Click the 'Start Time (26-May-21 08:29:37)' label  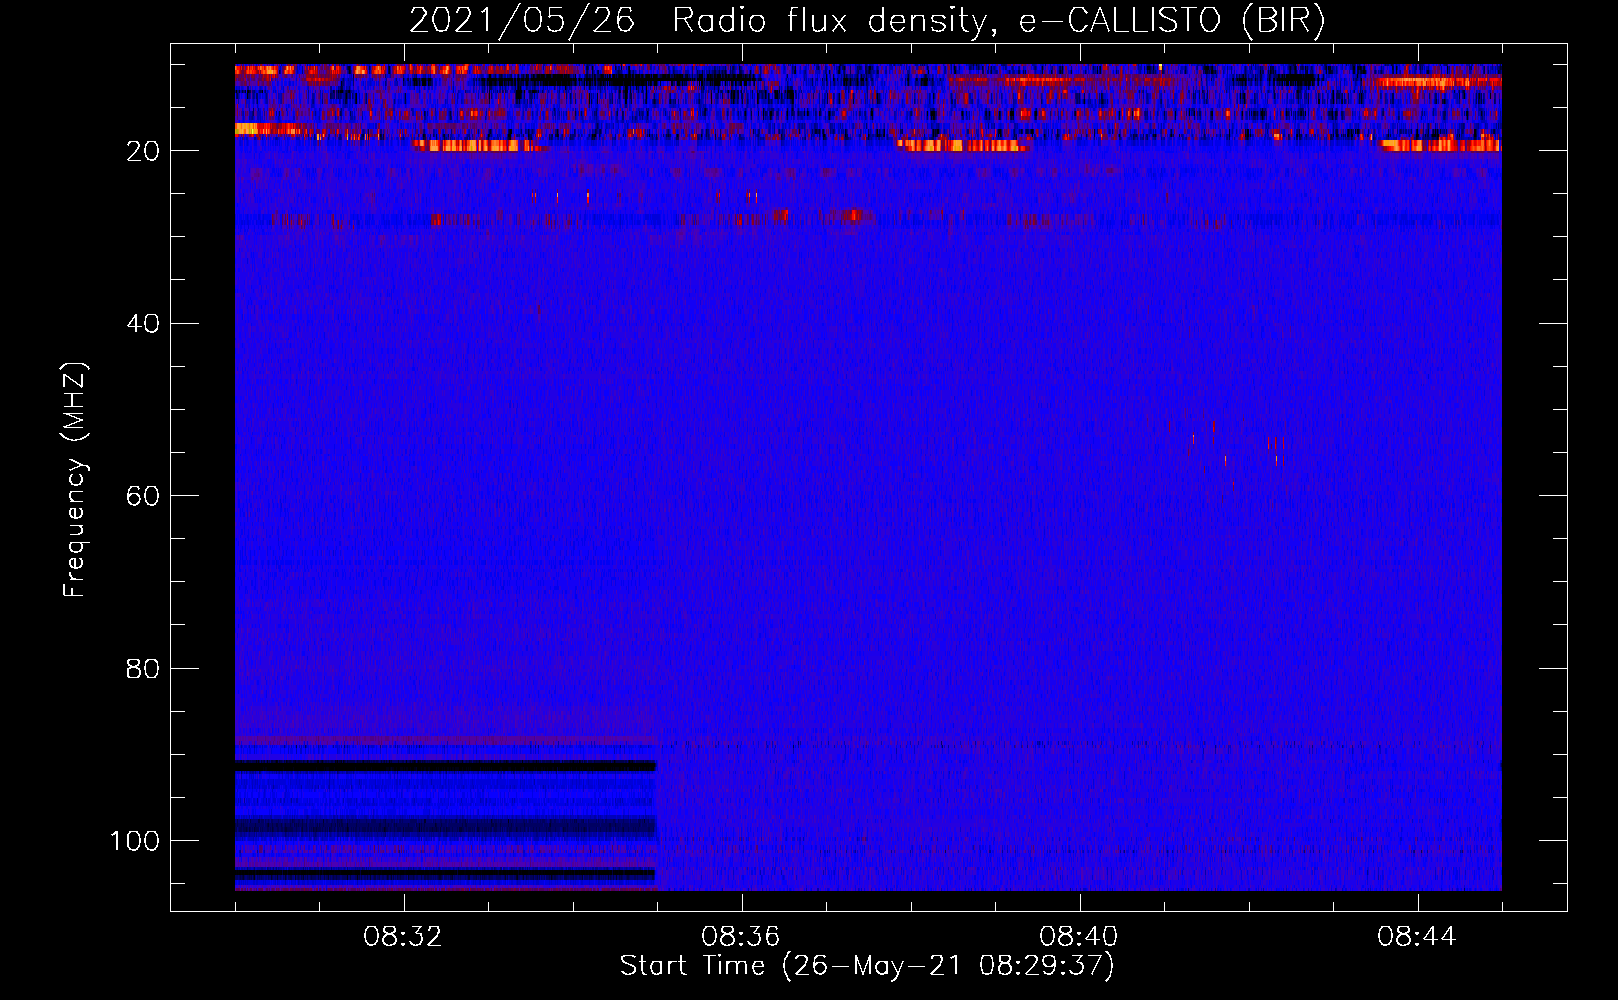(x=867, y=966)
